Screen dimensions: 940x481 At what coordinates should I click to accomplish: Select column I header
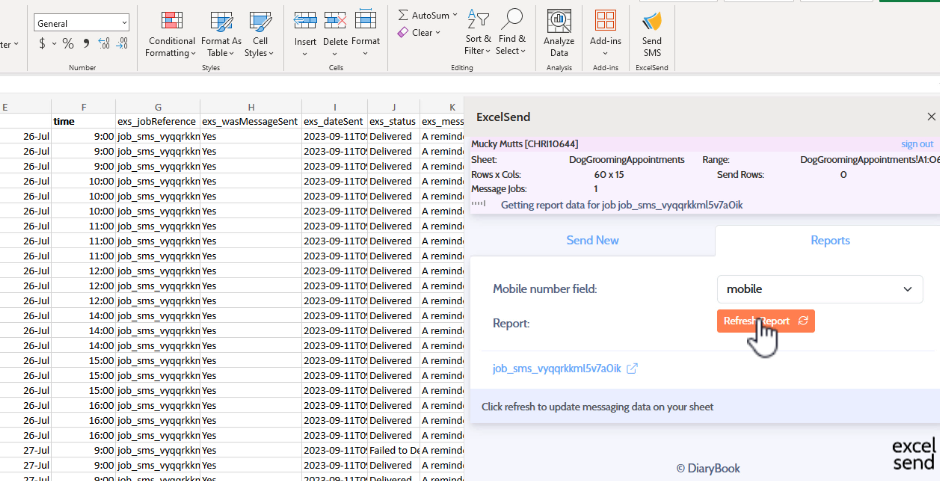[335, 107]
